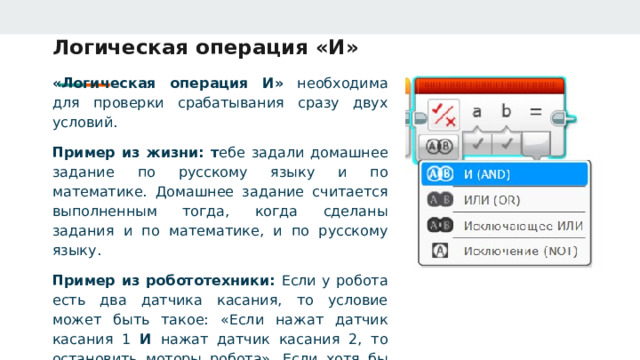Click the heading Логическая операция «И»
This screenshot has width=640, height=360.
coord(205,47)
